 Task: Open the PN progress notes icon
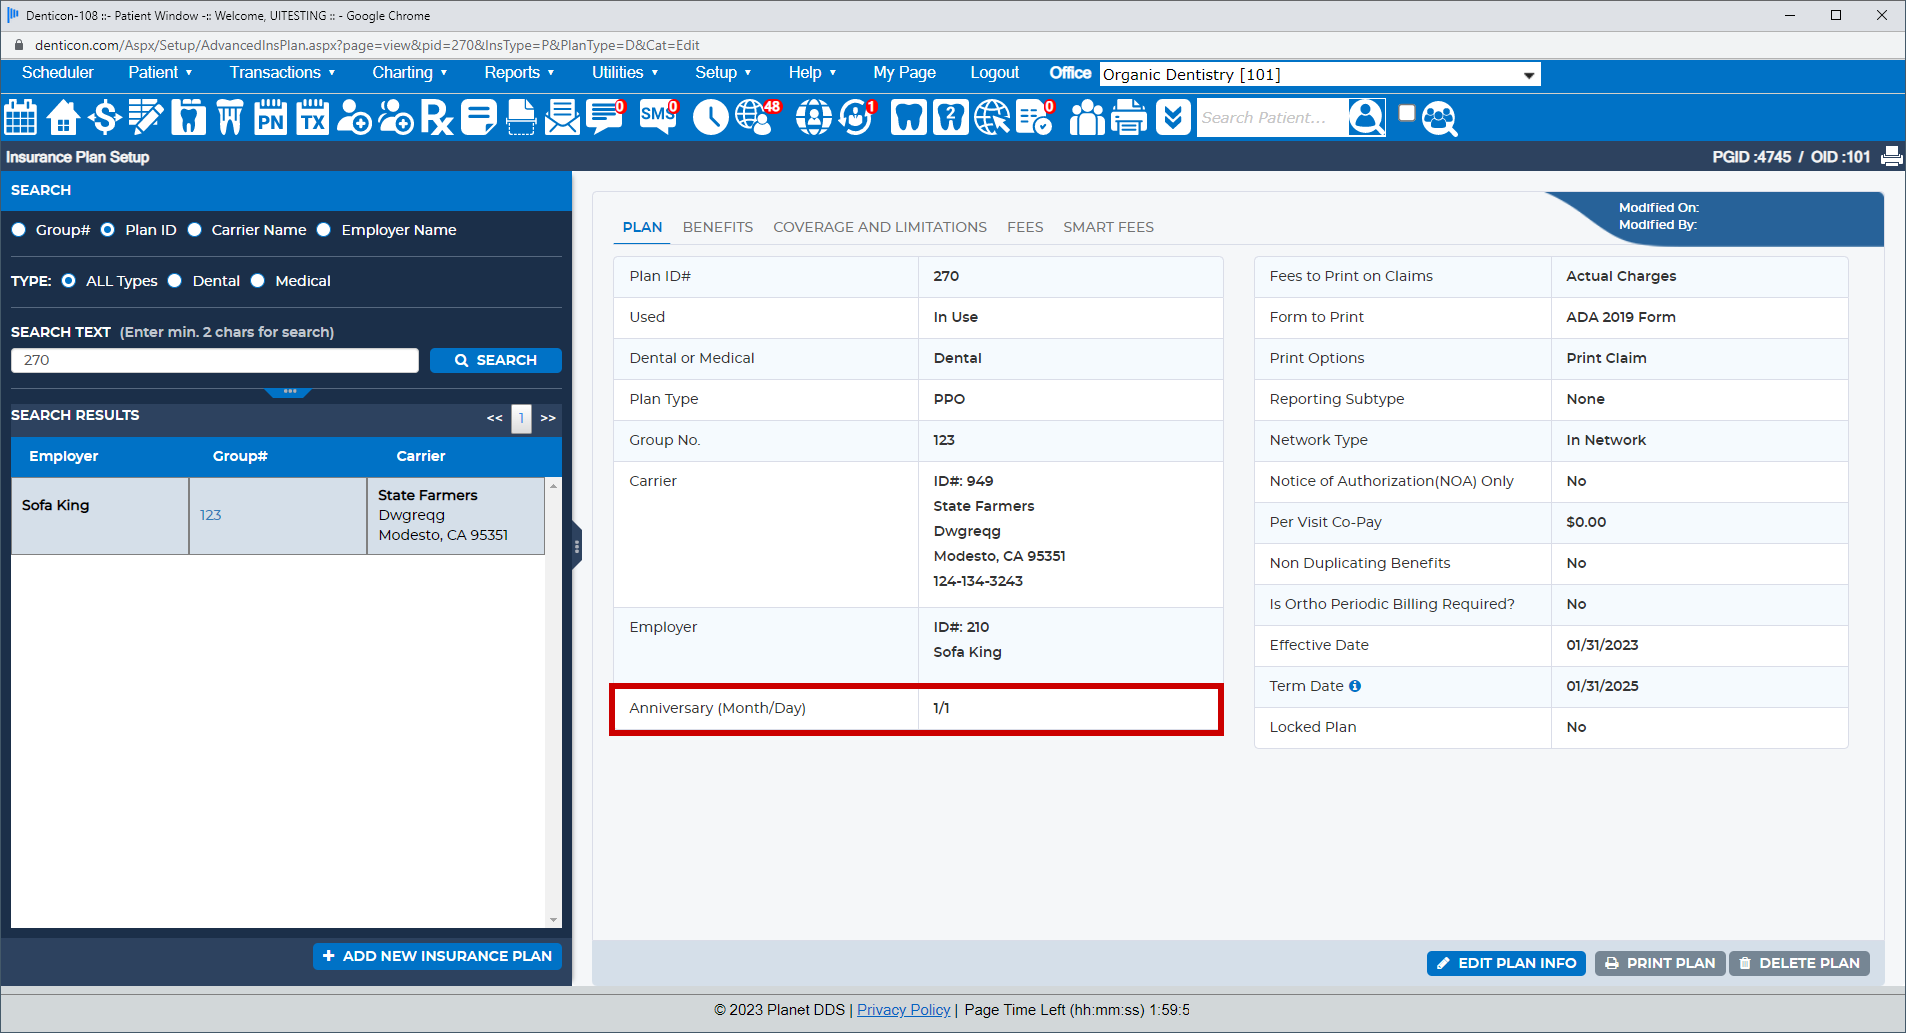point(271,118)
